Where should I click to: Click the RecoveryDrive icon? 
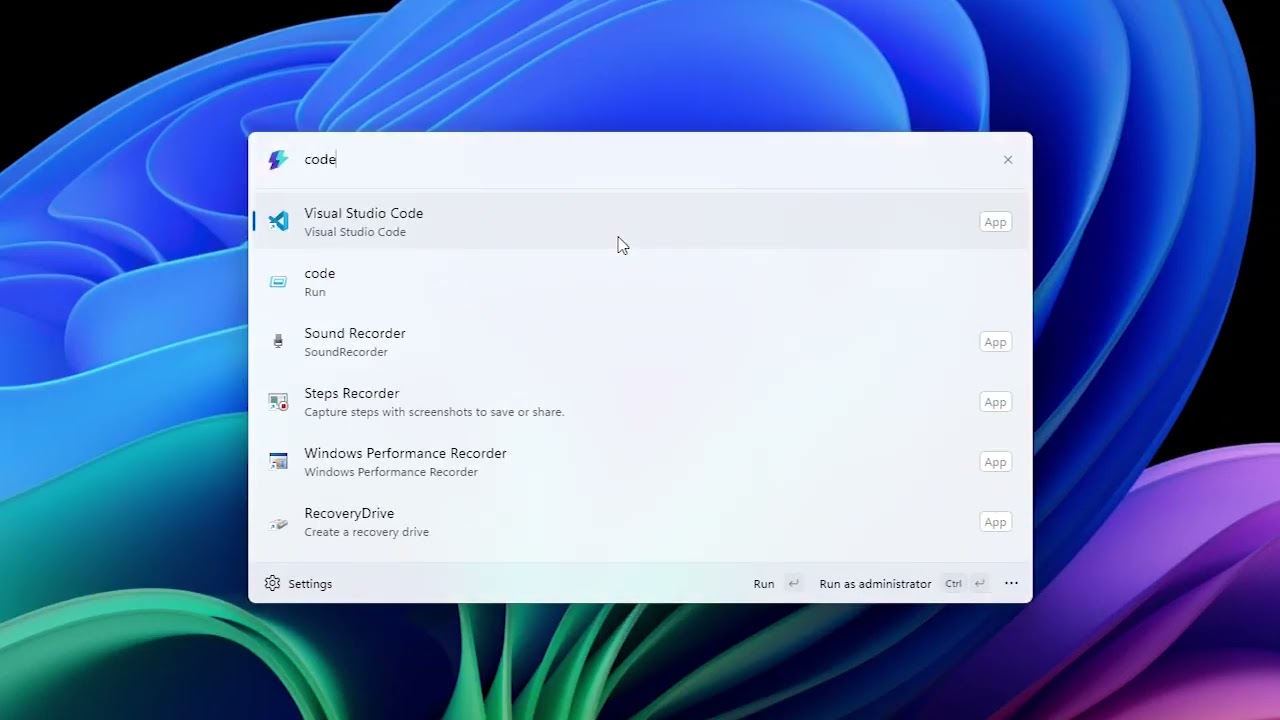point(278,523)
